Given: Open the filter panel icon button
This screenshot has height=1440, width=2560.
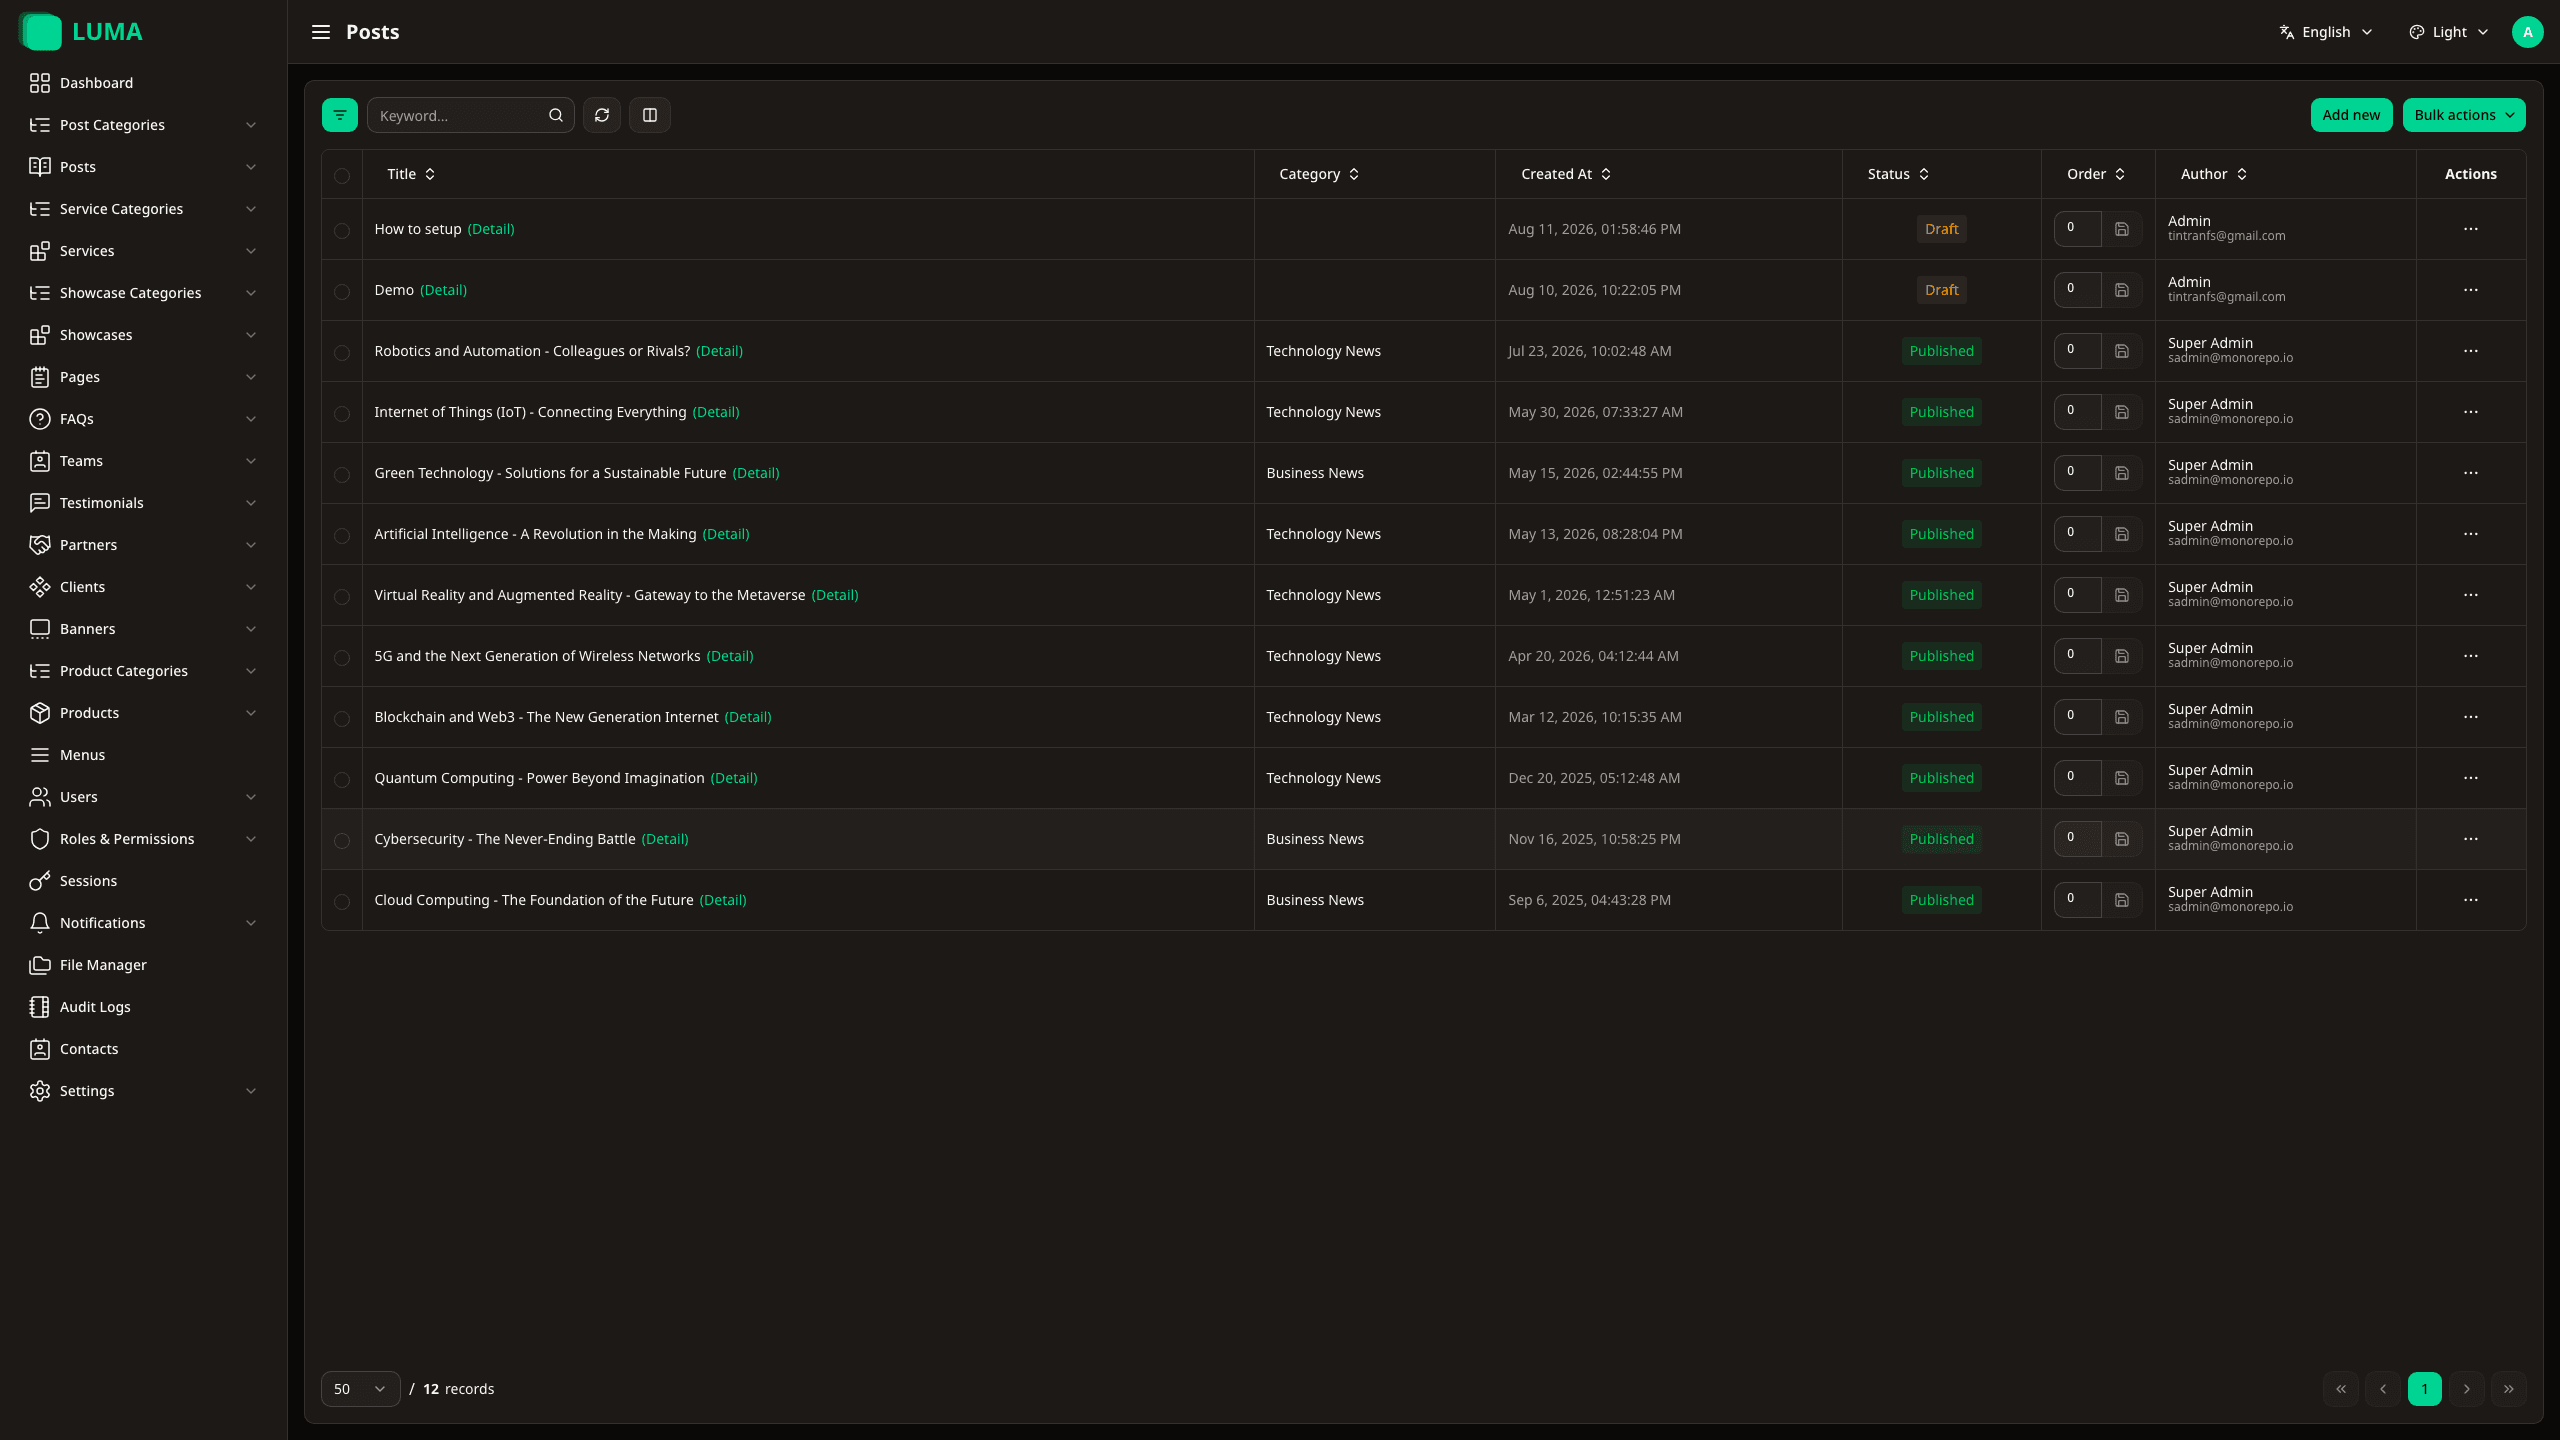Looking at the screenshot, I should click(340, 115).
